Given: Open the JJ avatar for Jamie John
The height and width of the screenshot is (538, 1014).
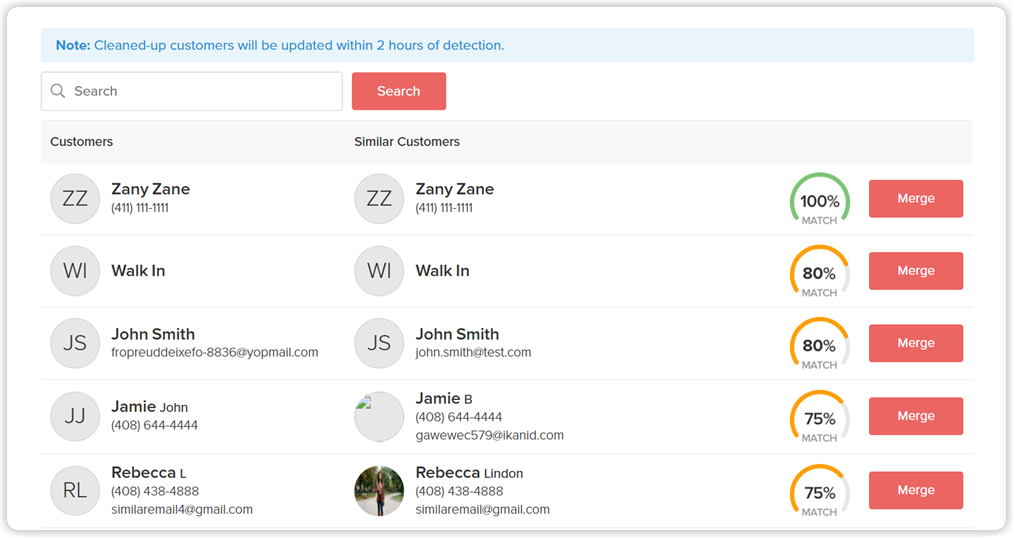Looking at the screenshot, I should click(75, 416).
